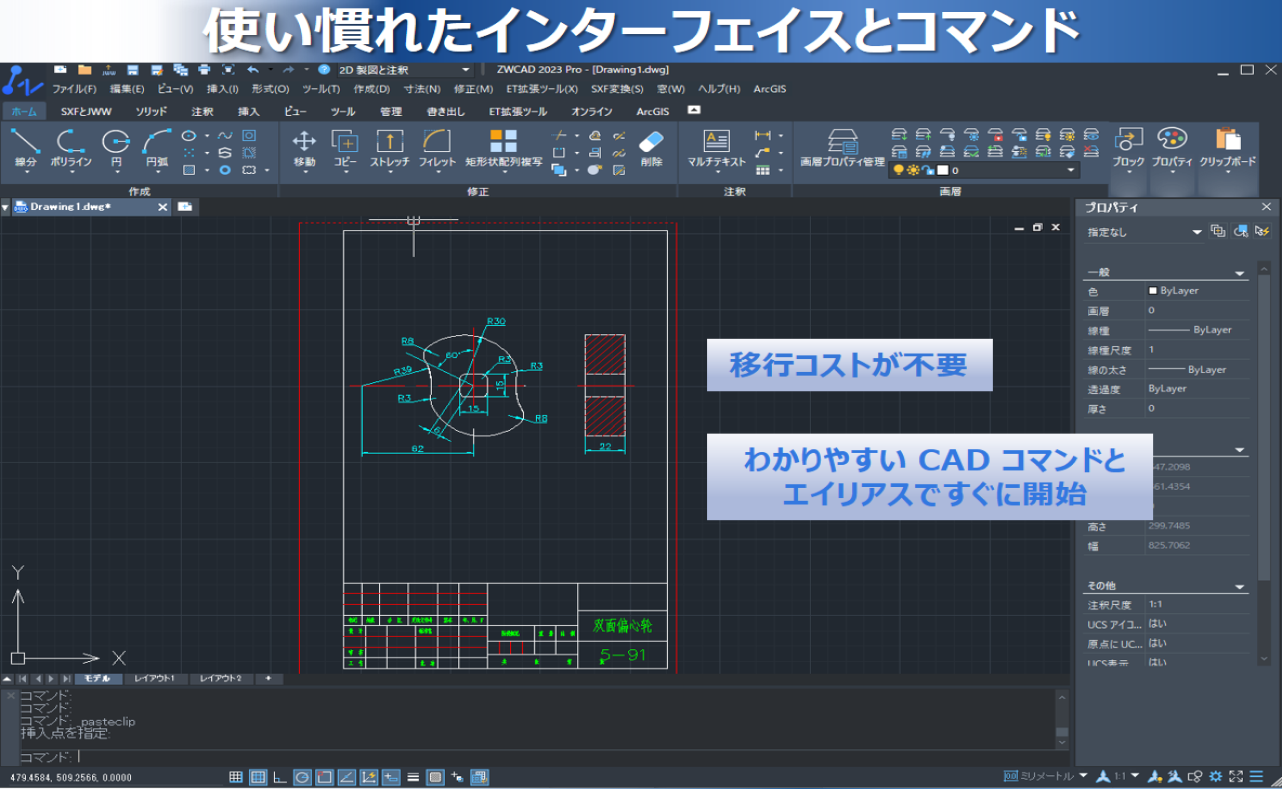The width and height of the screenshot is (1282, 789).
Task: Open the 書き出し ribbon tab
Action: [446, 111]
